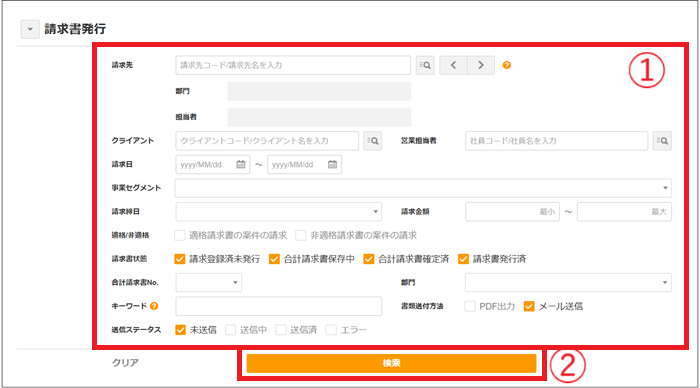
Task: Check the 送信済 status checkbox
Action: tap(281, 330)
